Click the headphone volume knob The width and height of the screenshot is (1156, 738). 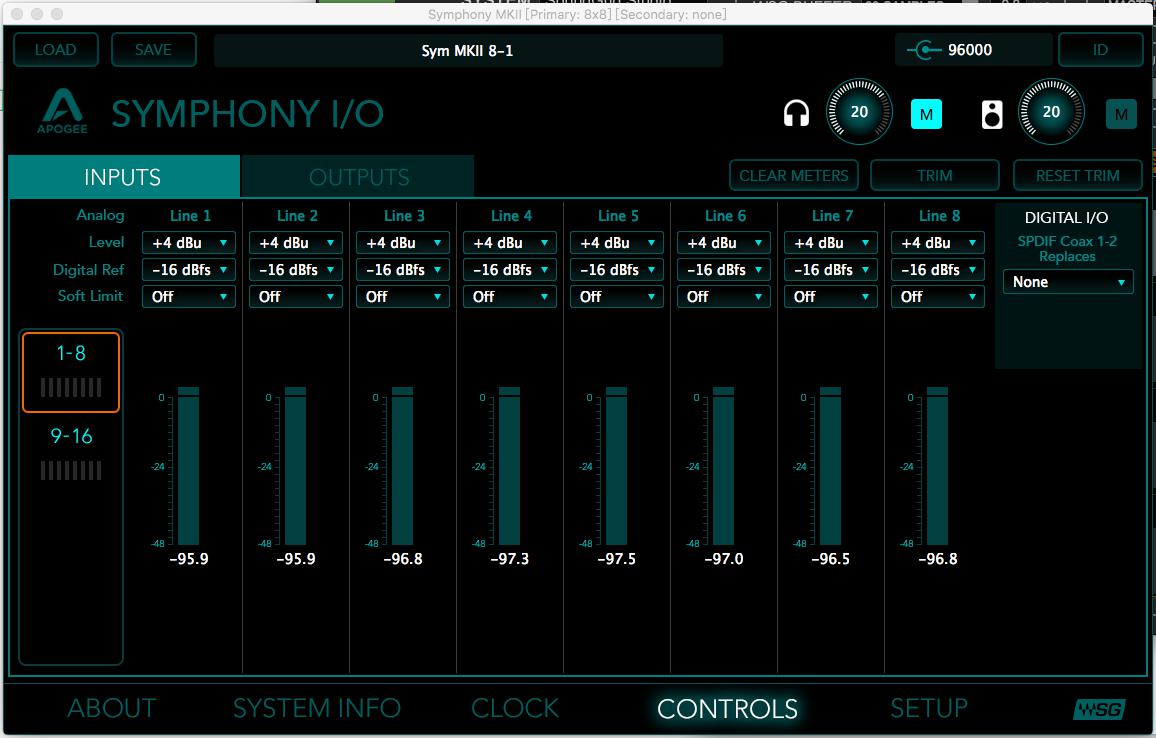coord(859,112)
